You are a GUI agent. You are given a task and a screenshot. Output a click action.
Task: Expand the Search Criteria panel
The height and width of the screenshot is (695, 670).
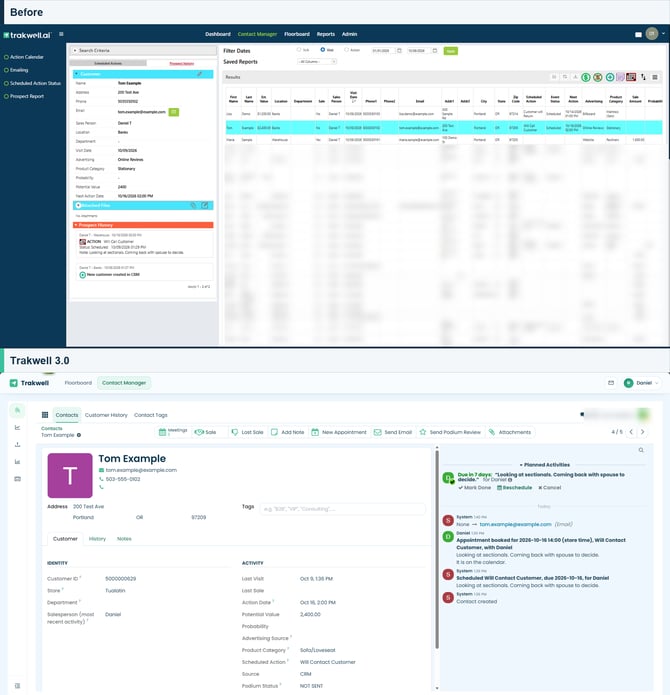[x=143, y=51]
